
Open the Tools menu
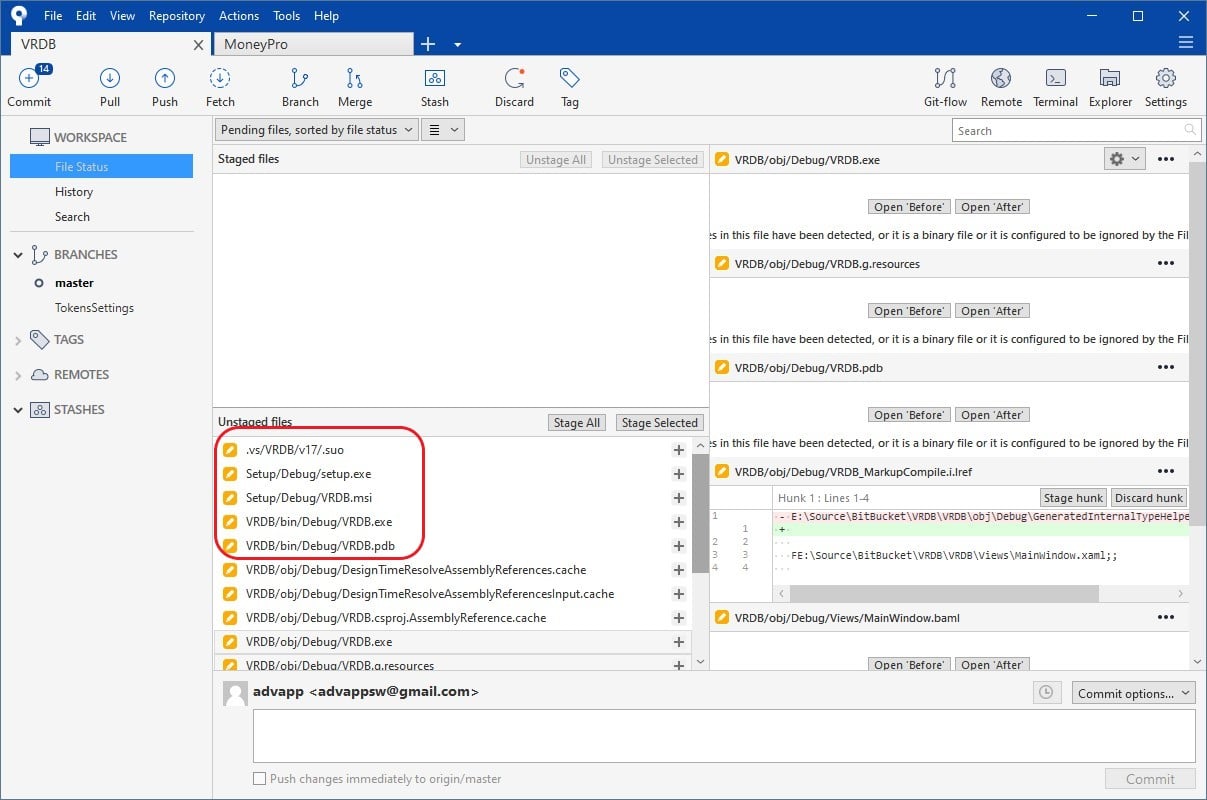[x=287, y=16]
